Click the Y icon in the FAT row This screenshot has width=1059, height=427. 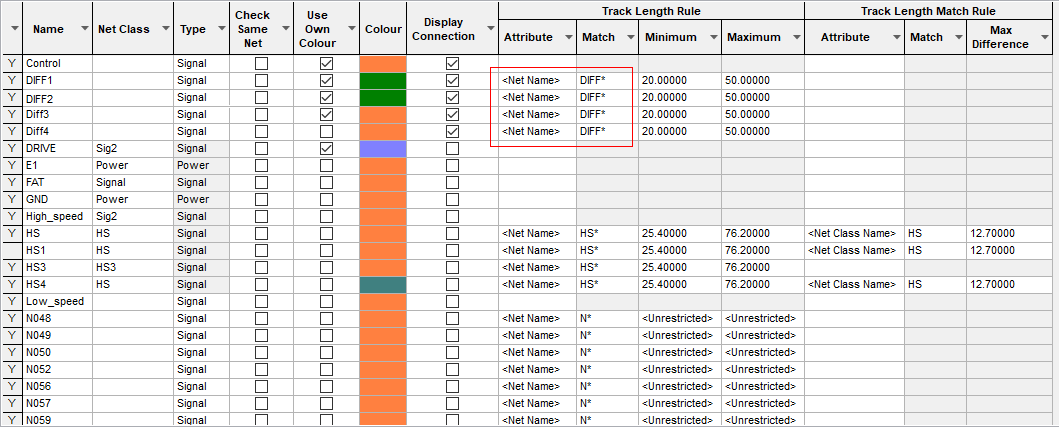click(x=12, y=182)
